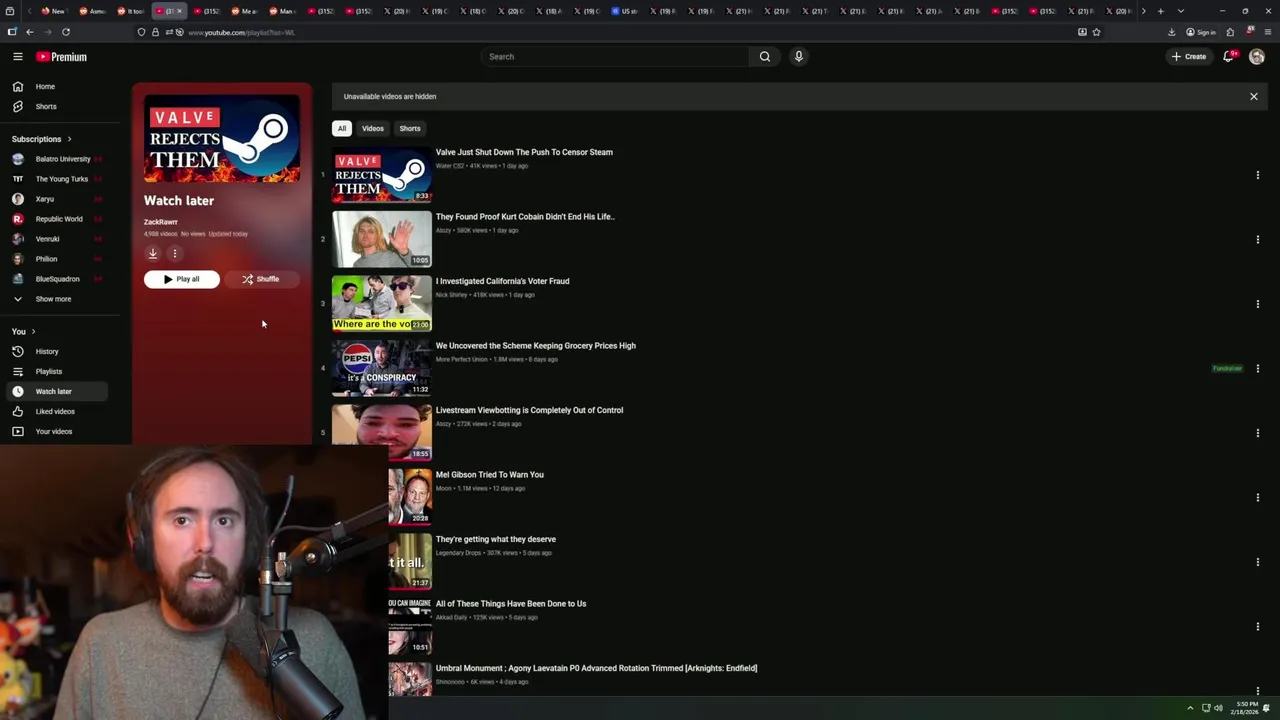Expand the Subscriptions section chevron

pos(69,139)
